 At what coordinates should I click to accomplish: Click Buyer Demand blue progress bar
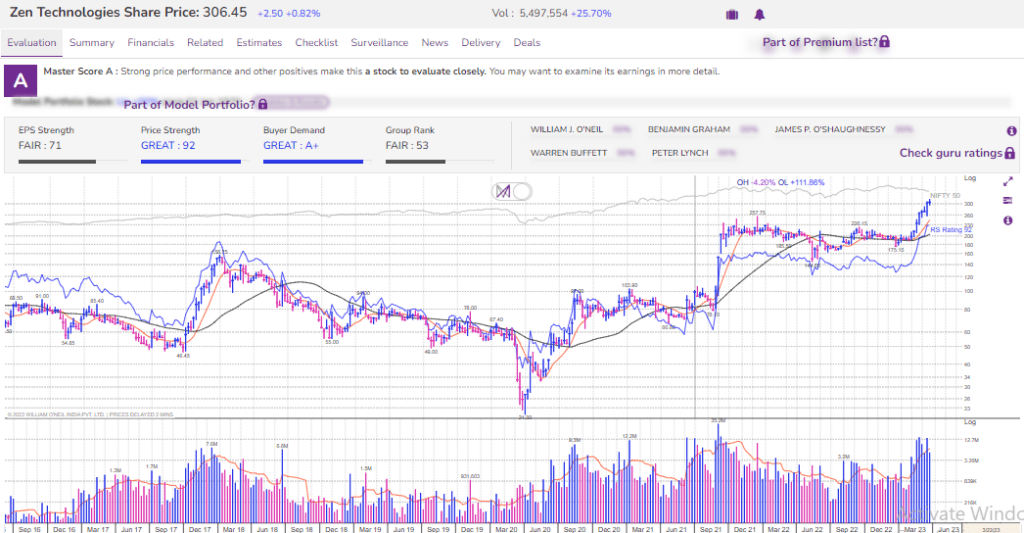(x=313, y=161)
